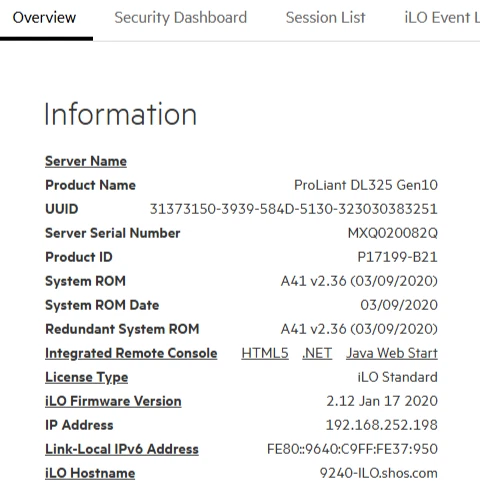Click the Link-Local IPv6 Address link
Screen dimensions: 480x500
(122, 449)
